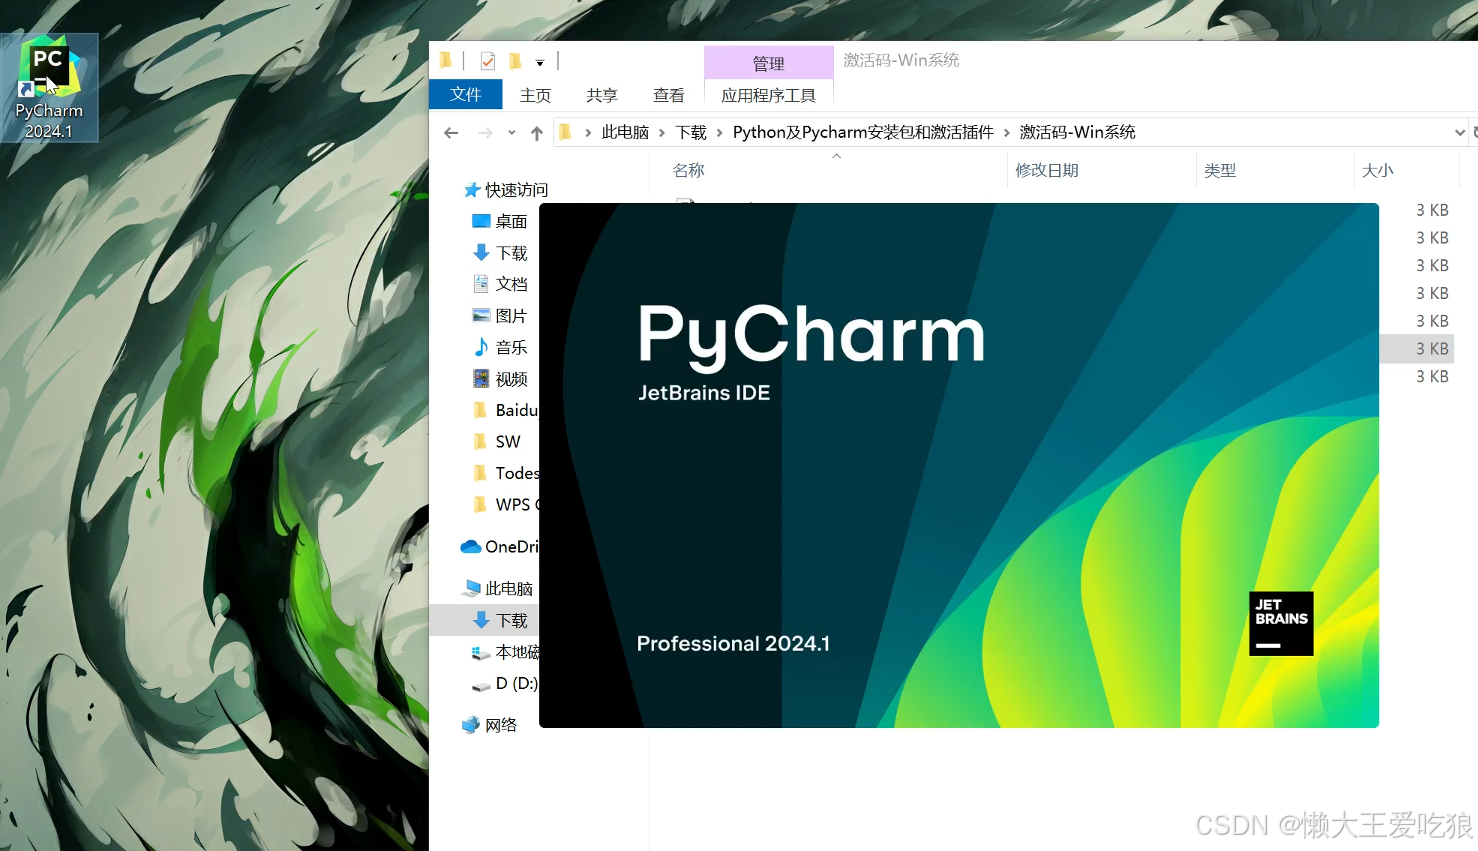Click the highlighted 3 KB size cell
This screenshot has height=851, width=1478.
coord(1431,348)
